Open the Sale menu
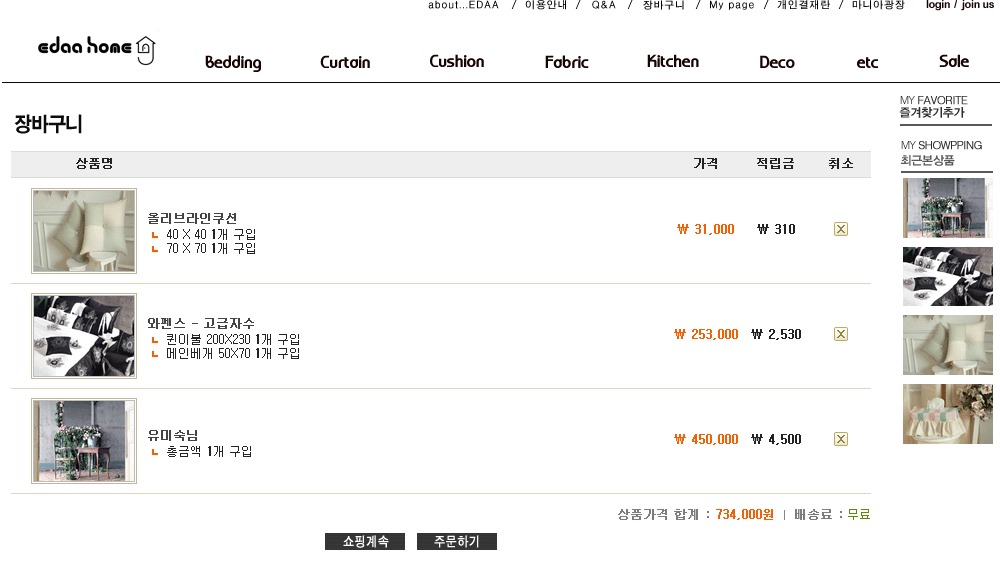Image resolution: width=1000 pixels, height=570 pixels. pos(953,61)
